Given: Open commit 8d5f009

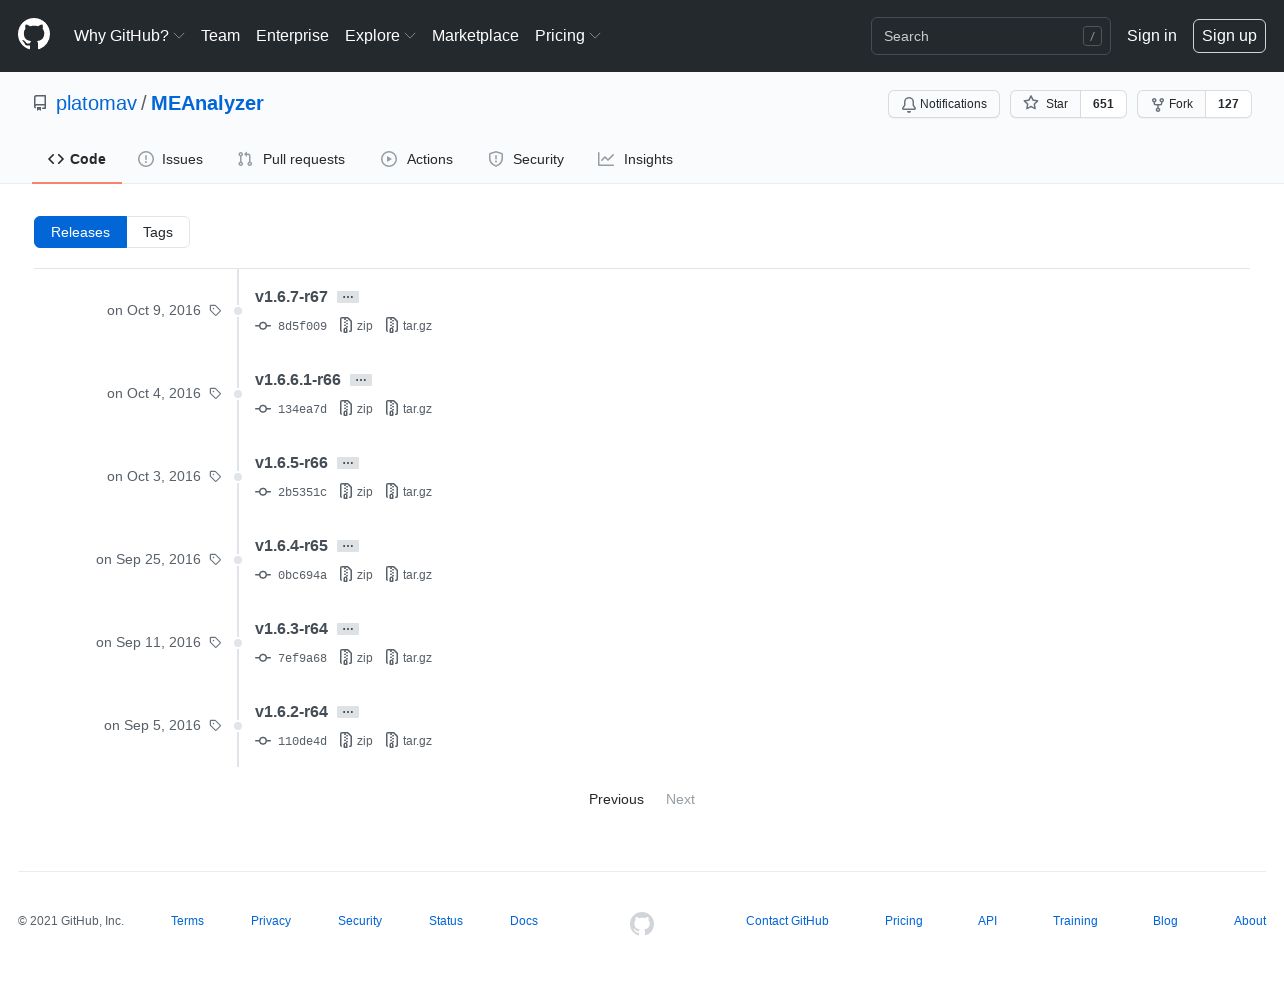Looking at the screenshot, I should coord(291,326).
